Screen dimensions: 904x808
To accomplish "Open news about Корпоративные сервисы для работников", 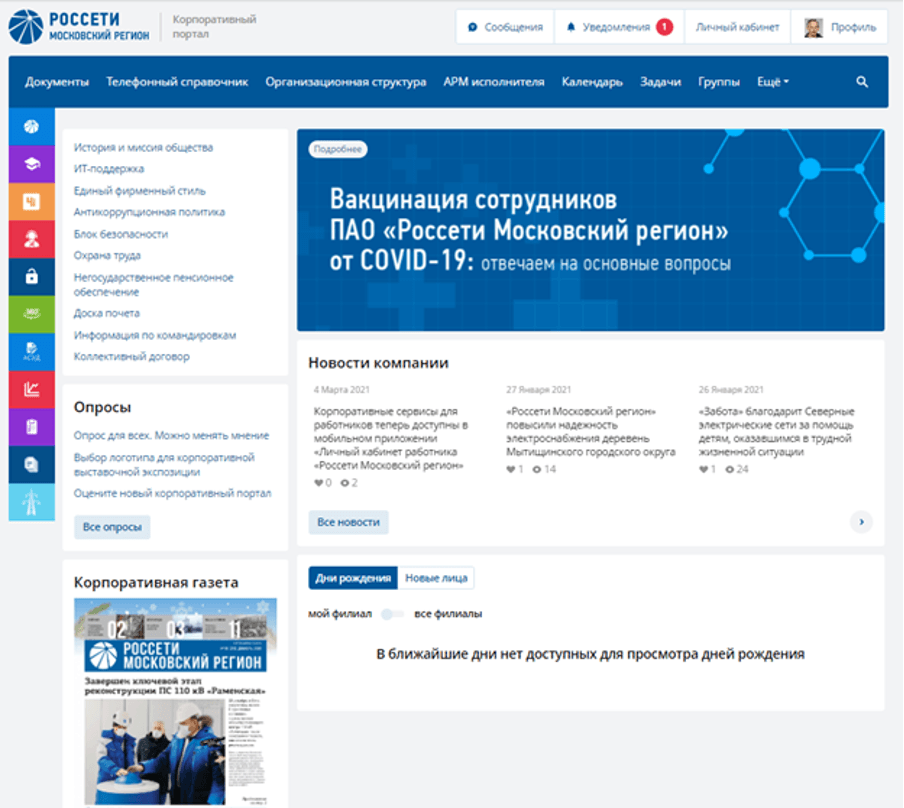I will pyautogui.click(x=391, y=438).
